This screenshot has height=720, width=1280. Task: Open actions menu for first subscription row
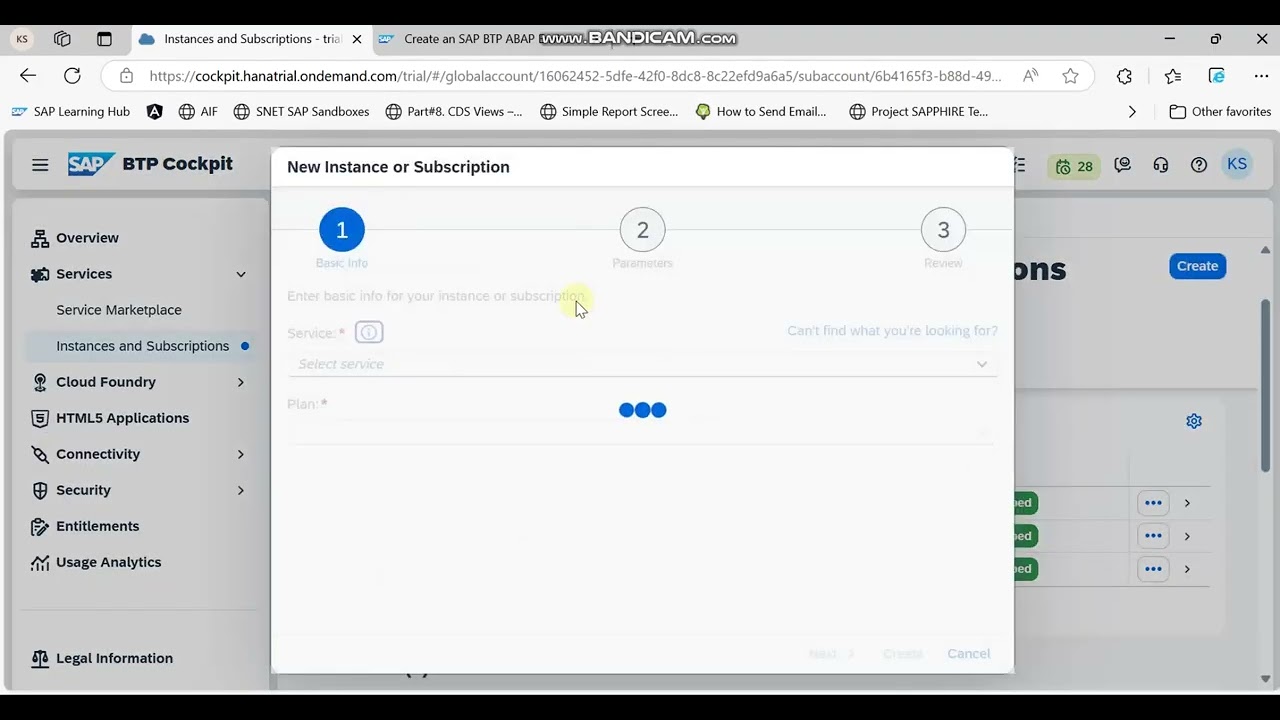point(1153,503)
